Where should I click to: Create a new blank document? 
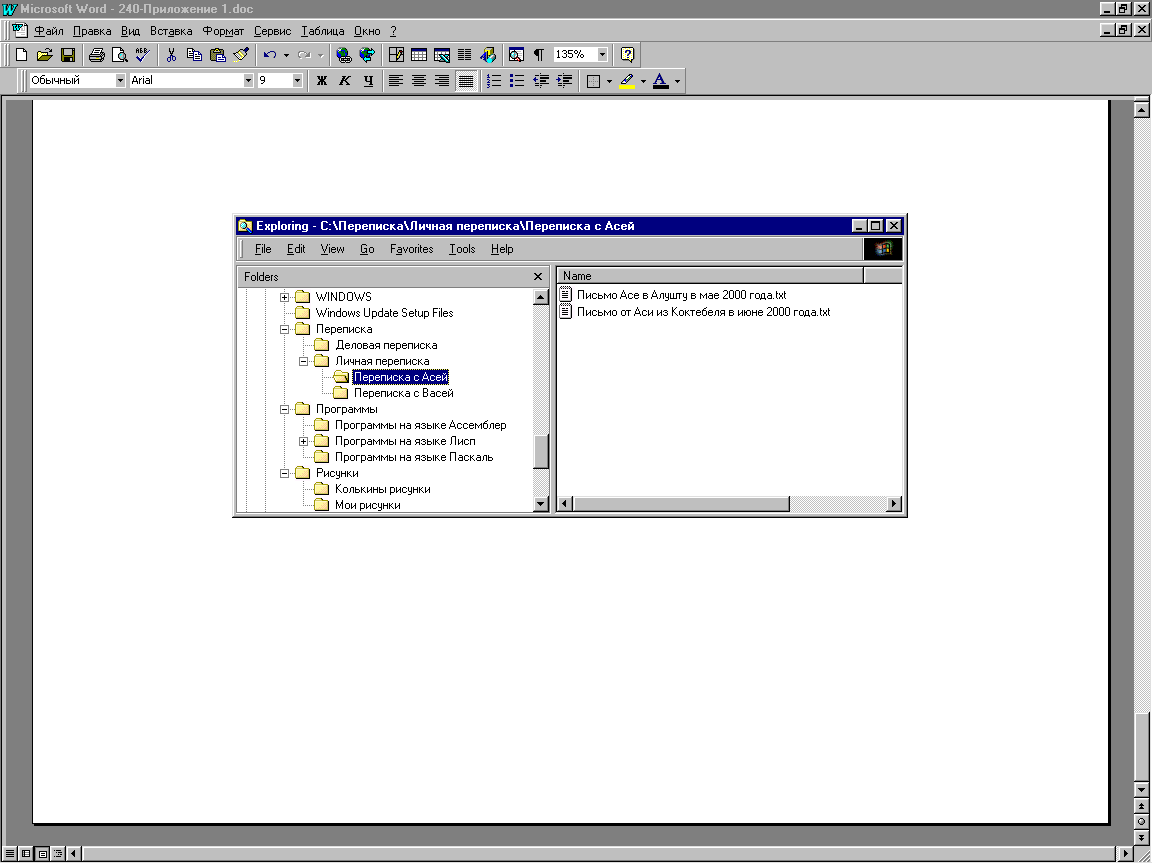coord(21,54)
